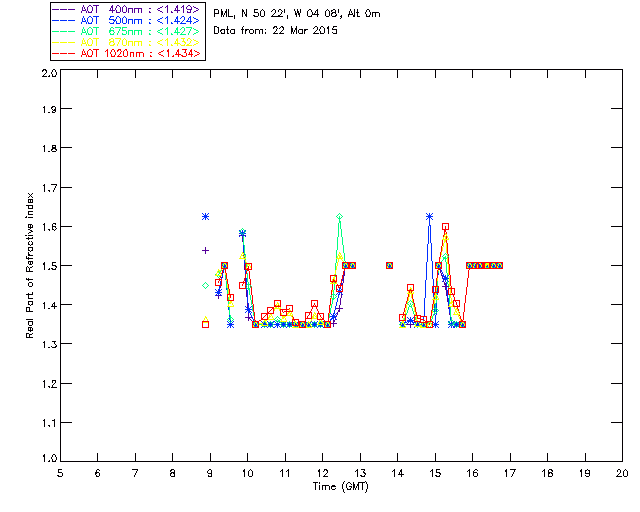Click the isolated blue asterisk point near 9 GMT
Screen dimensions: 640x512
click(x=206, y=217)
